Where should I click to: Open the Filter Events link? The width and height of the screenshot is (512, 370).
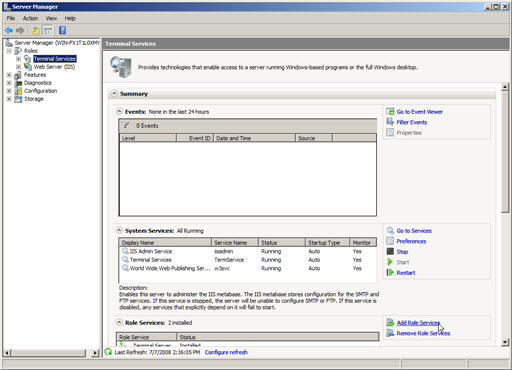click(x=412, y=122)
